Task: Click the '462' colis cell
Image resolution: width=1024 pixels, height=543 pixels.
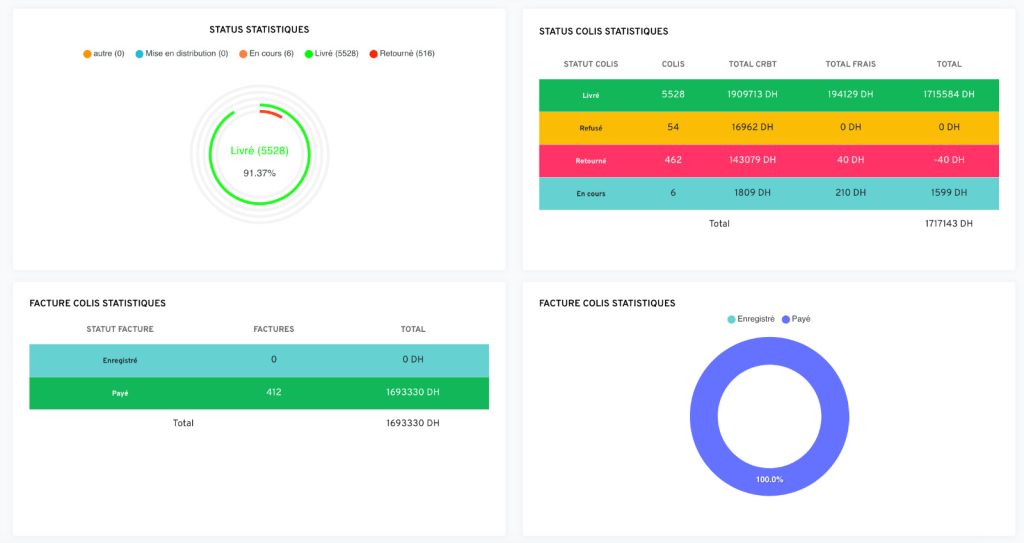Action: click(x=673, y=159)
